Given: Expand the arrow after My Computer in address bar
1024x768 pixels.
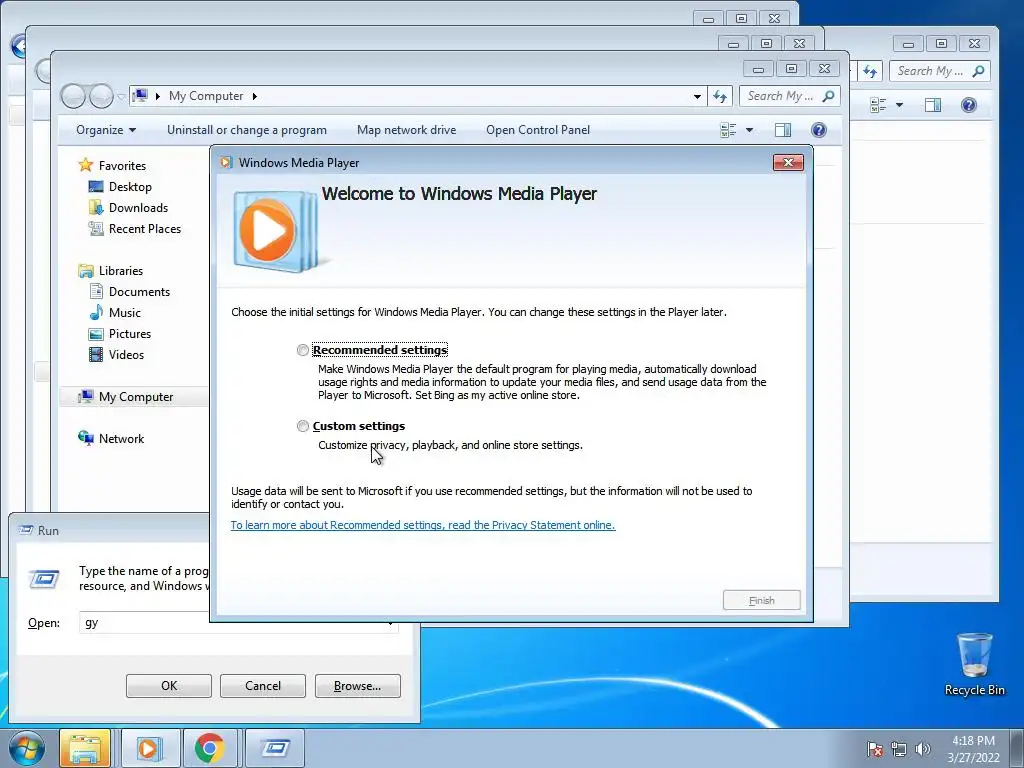Looking at the screenshot, I should pos(255,96).
